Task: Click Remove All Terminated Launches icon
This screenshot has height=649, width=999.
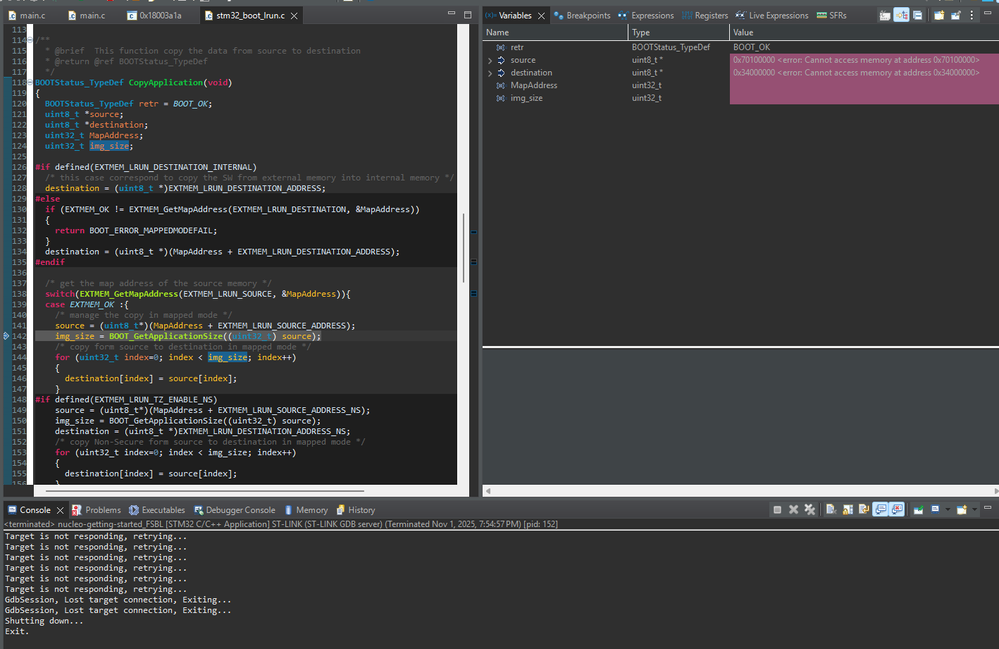Action: 808,510
